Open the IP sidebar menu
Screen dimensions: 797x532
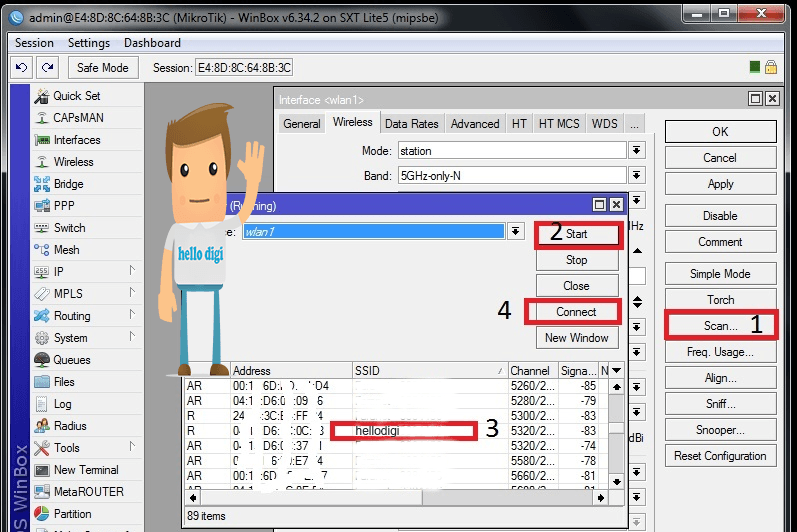pyautogui.click(x=87, y=272)
